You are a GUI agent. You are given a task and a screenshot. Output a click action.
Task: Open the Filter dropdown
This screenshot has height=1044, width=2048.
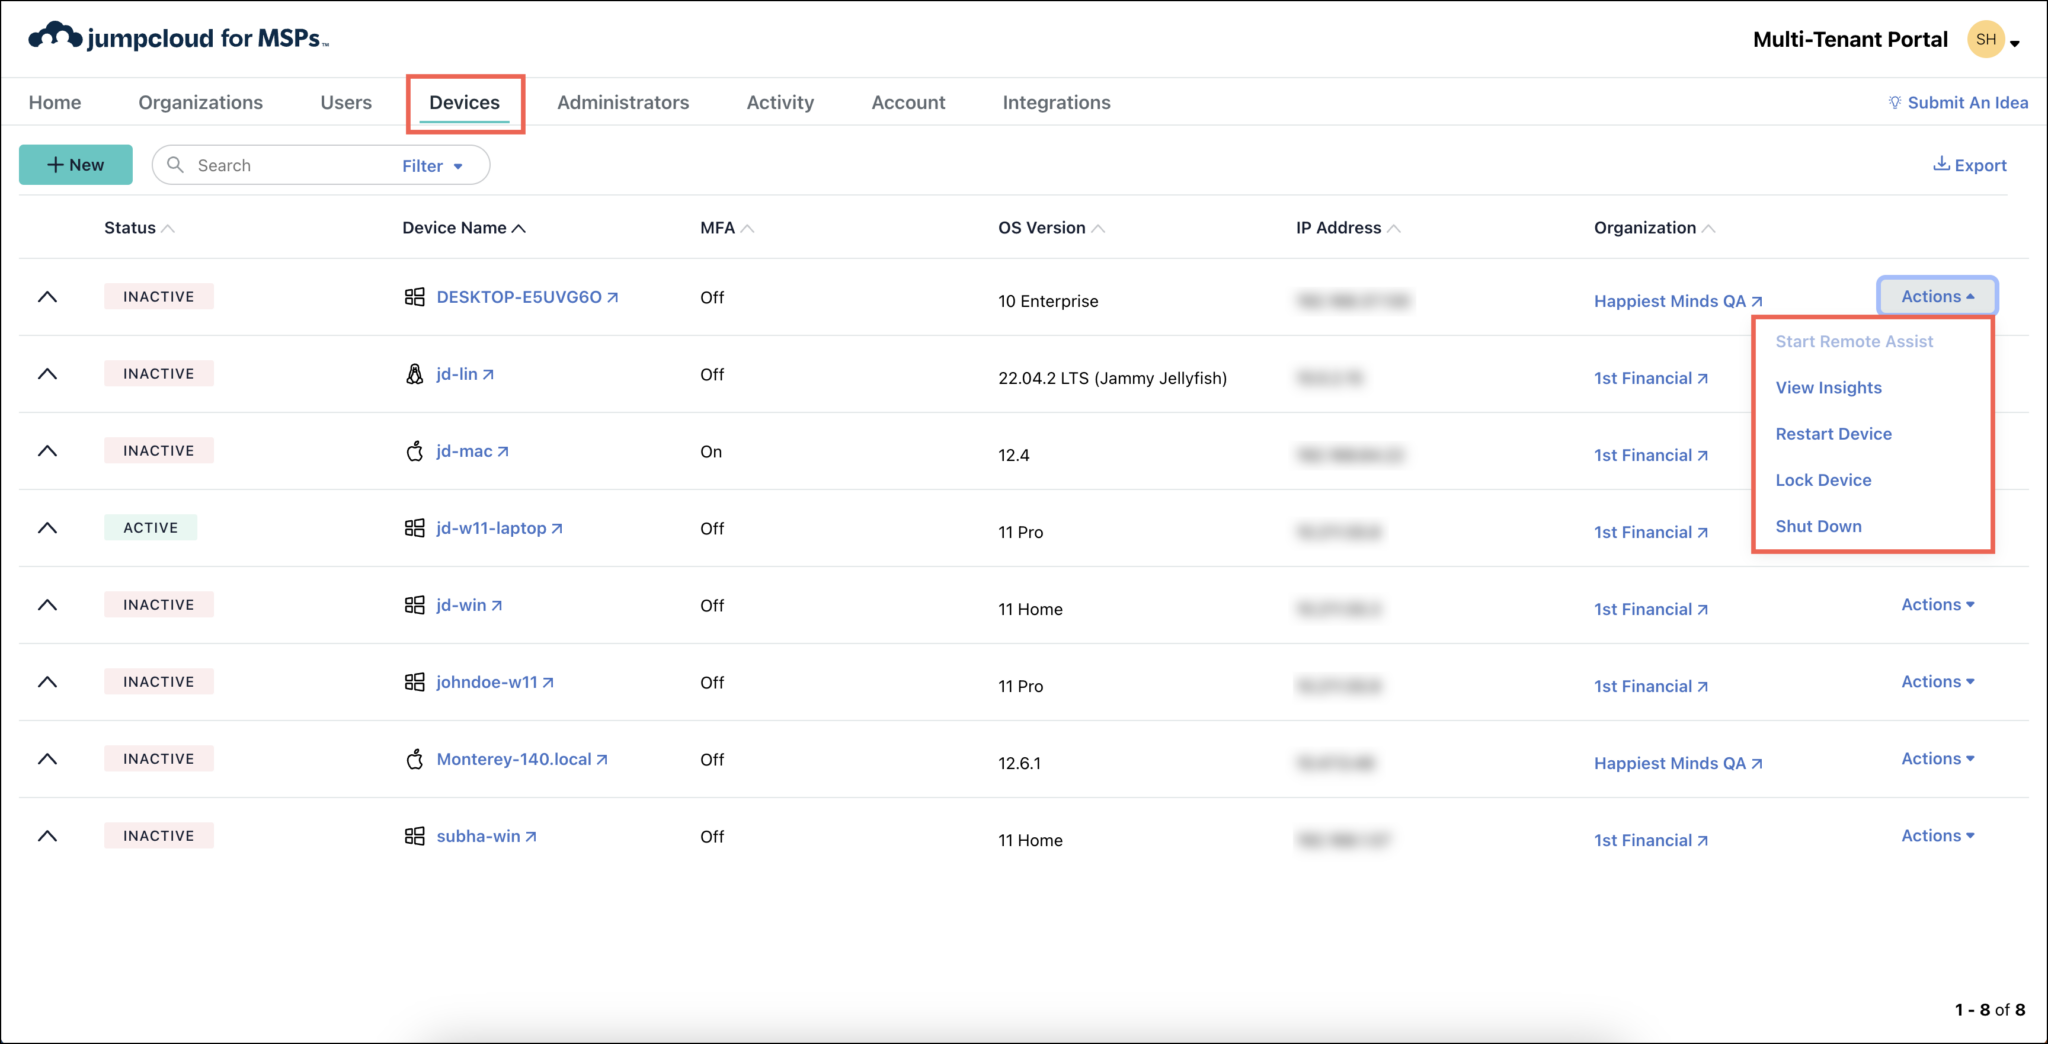[x=430, y=165]
